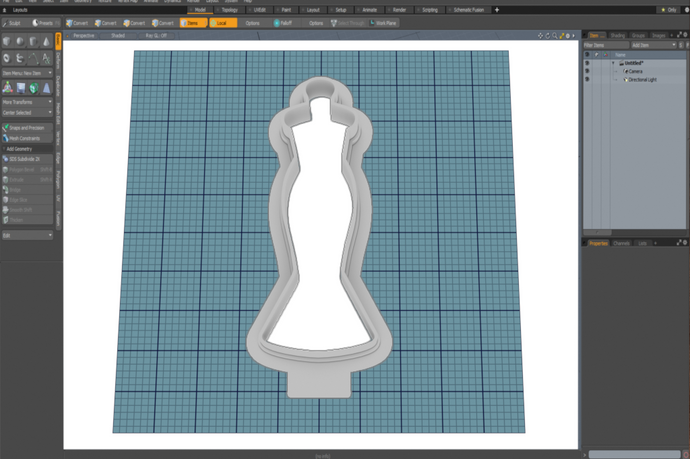Activate the green Rotate tool
This screenshot has width=690, height=459.
pyautogui.click(x=33, y=88)
